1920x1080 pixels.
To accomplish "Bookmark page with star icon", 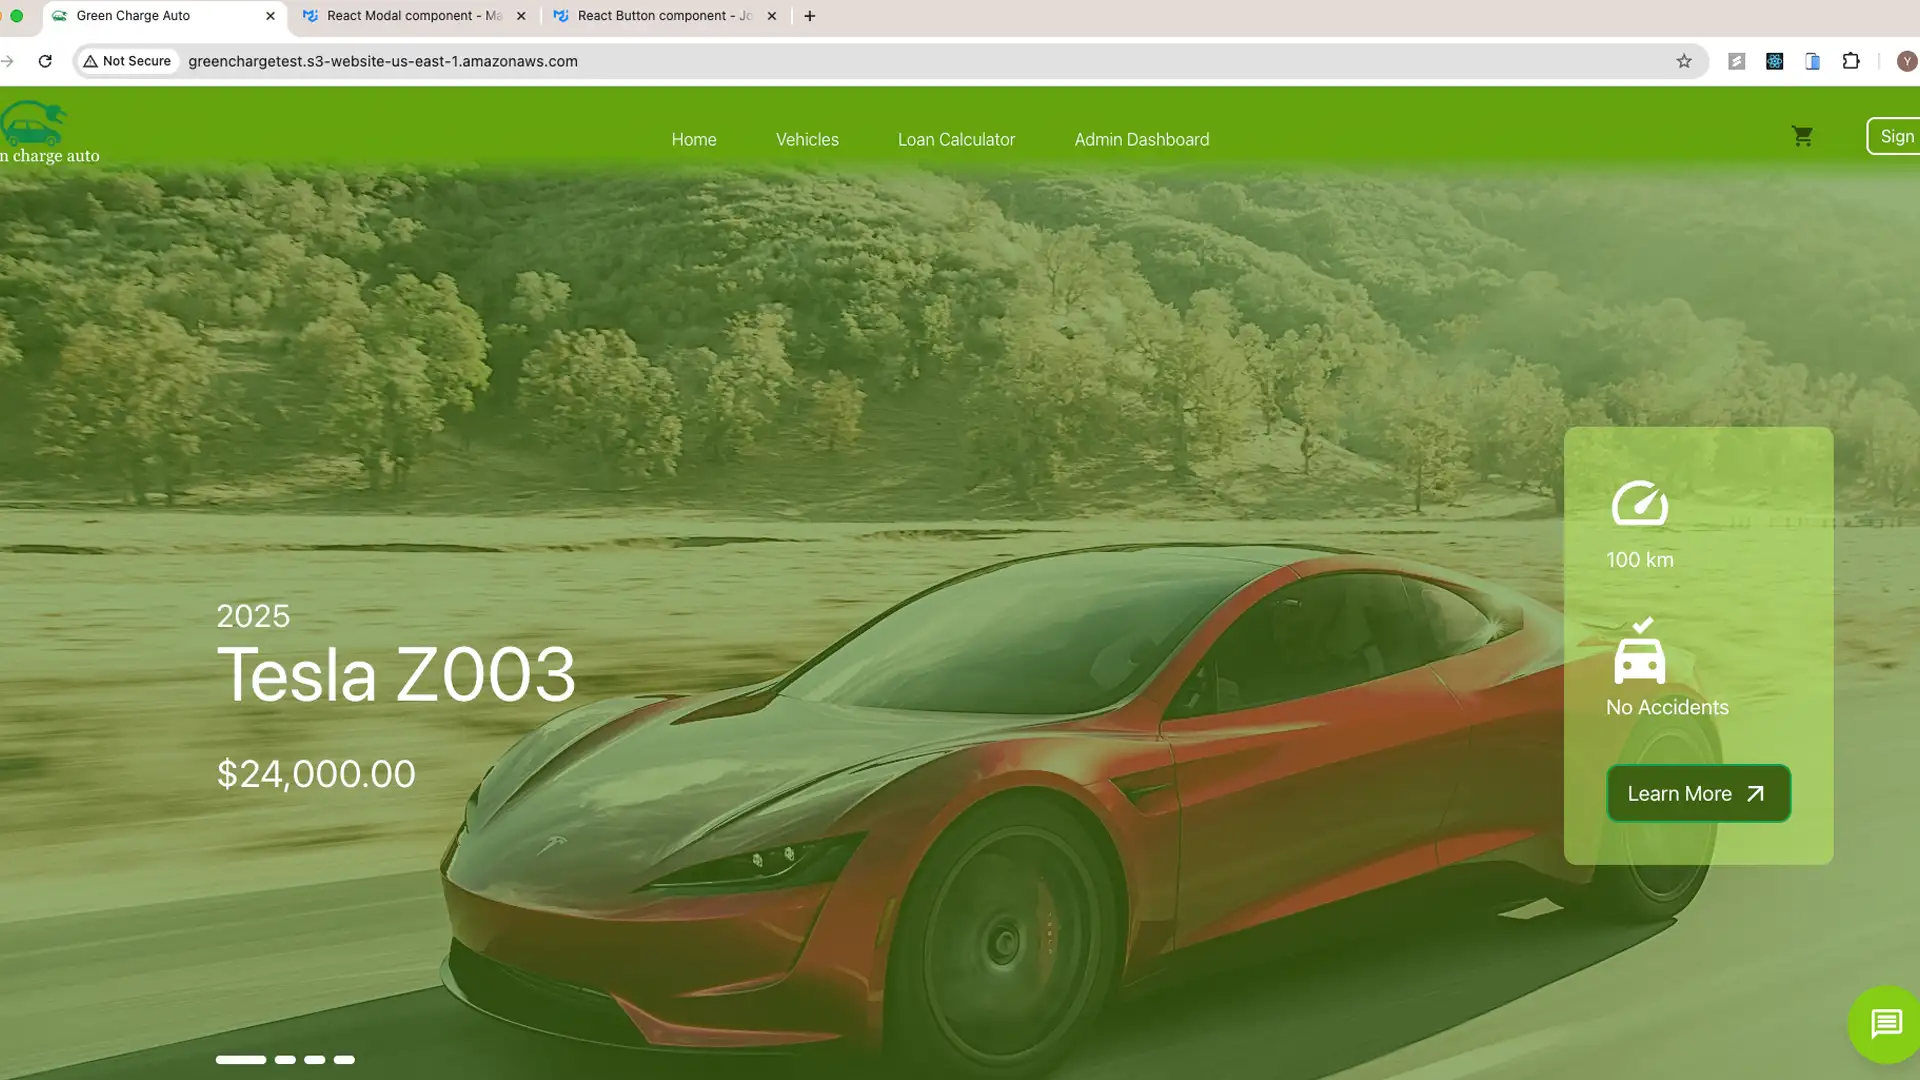I will pos(1684,61).
